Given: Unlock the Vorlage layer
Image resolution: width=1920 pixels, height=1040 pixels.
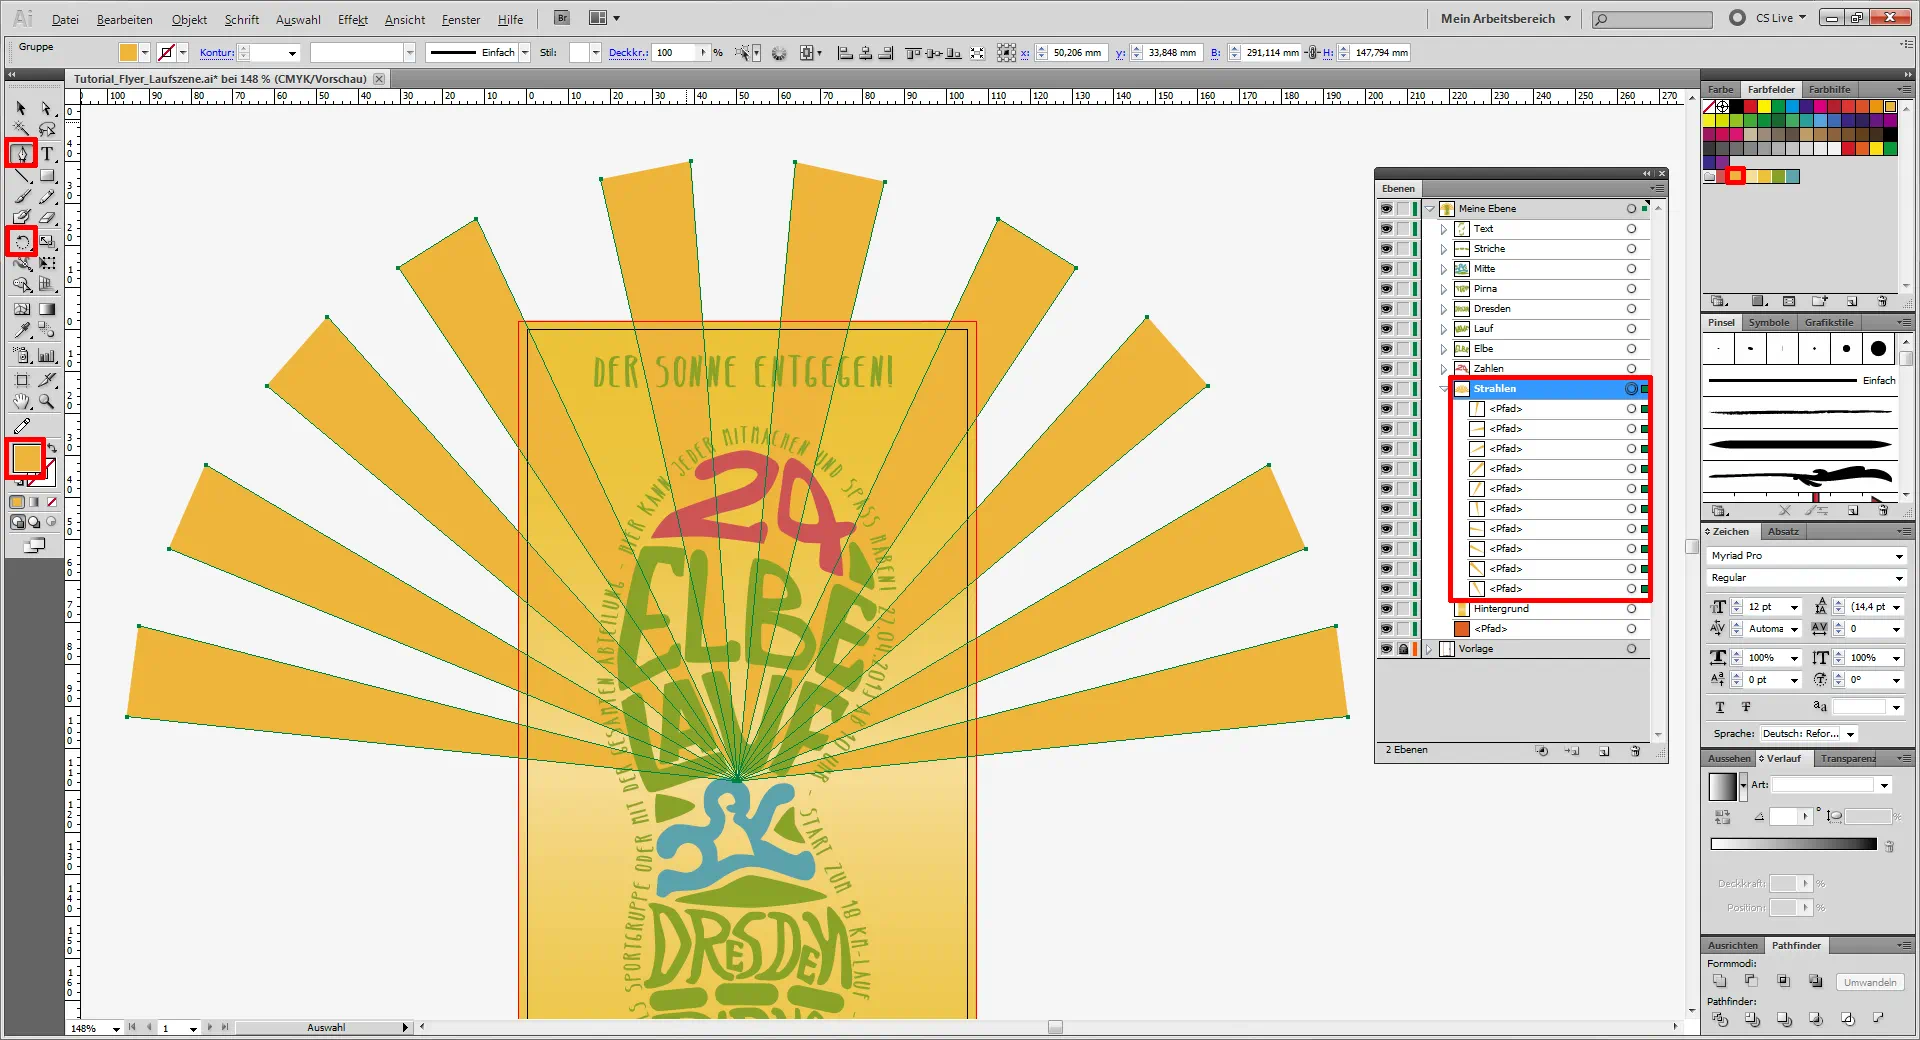Looking at the screenshot, I should tap(1403, 649).
